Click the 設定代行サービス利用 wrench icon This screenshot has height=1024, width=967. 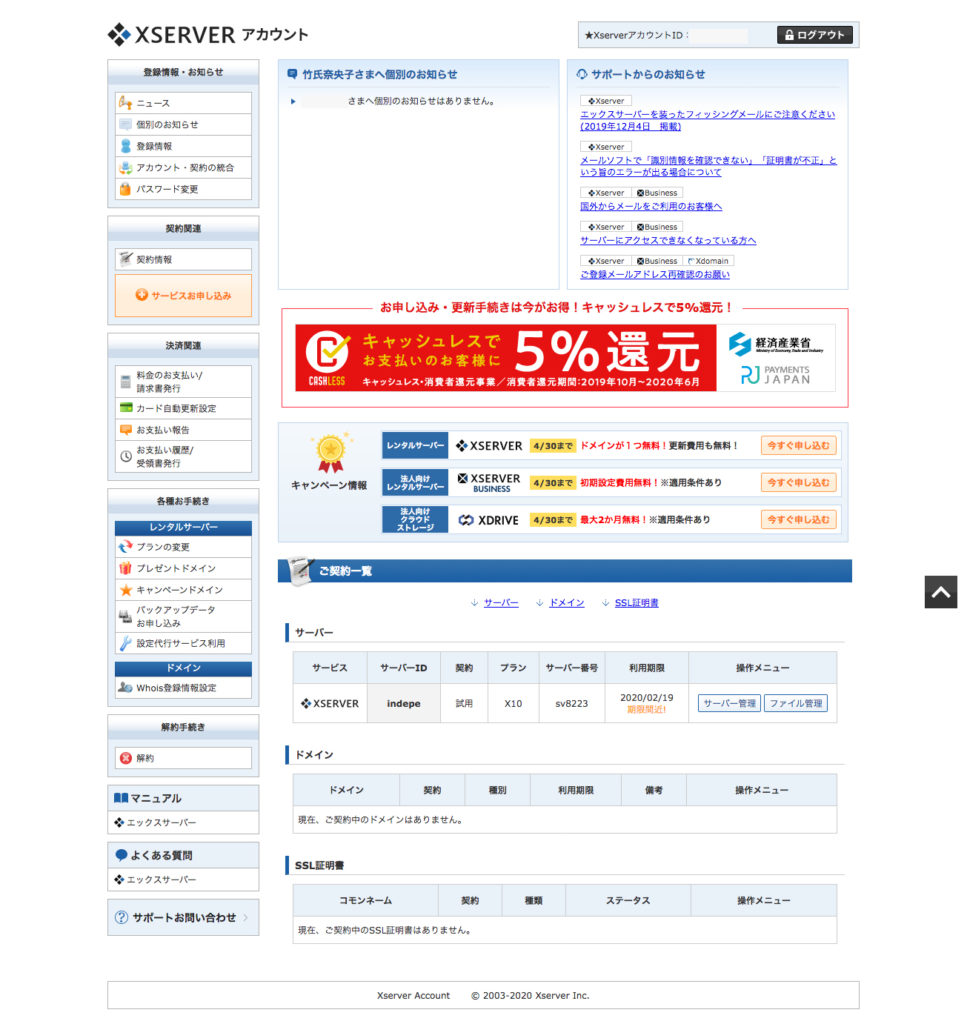click(x=125, y=643)
